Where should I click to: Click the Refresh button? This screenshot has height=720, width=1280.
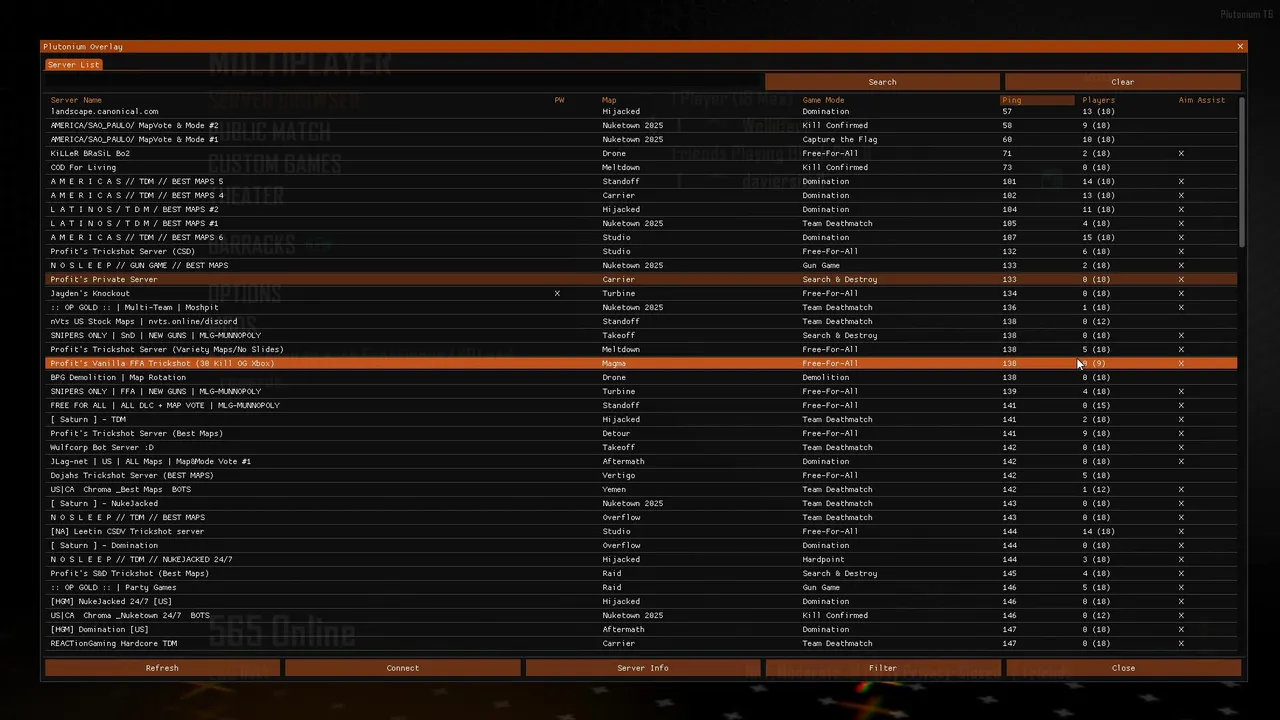click(162, 668)
